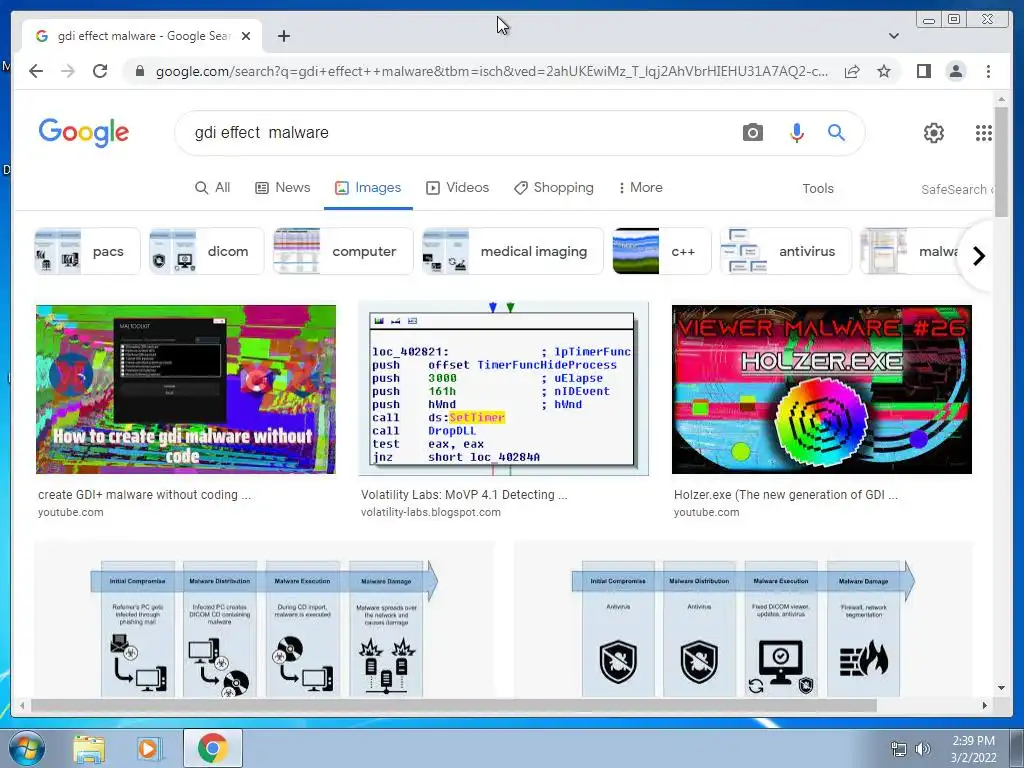This screenshot has width=1024, height=768.
Task: Expand the tab search dropdown arrow
Action: pyautogui.click(x=894, y=36)
